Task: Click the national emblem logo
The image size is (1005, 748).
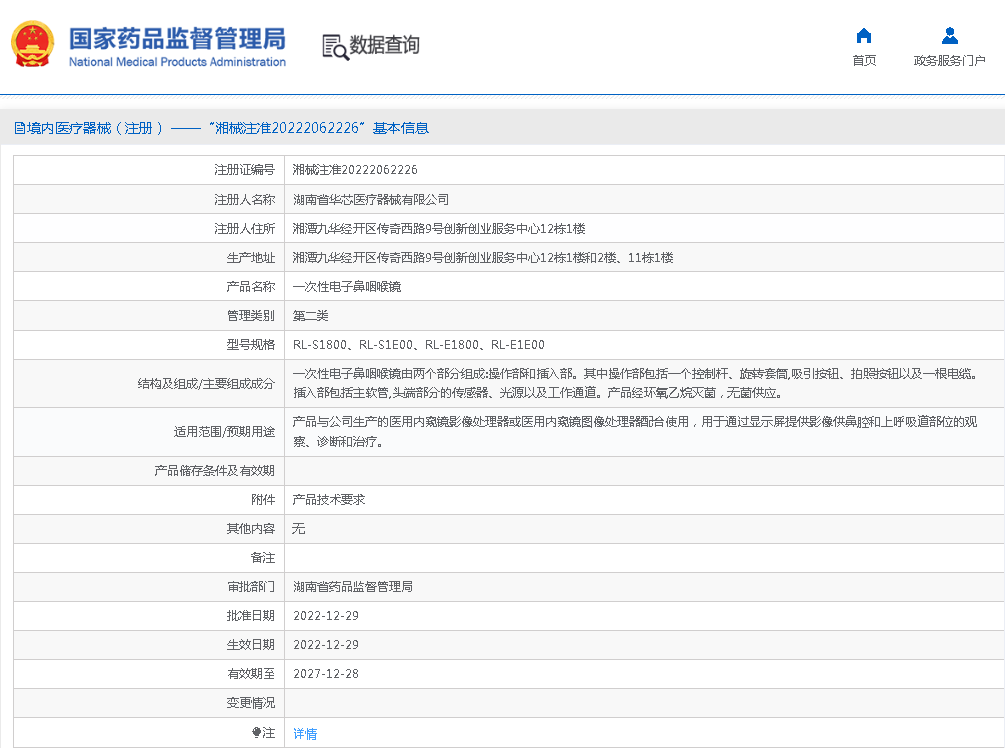Action: [32, 45]
